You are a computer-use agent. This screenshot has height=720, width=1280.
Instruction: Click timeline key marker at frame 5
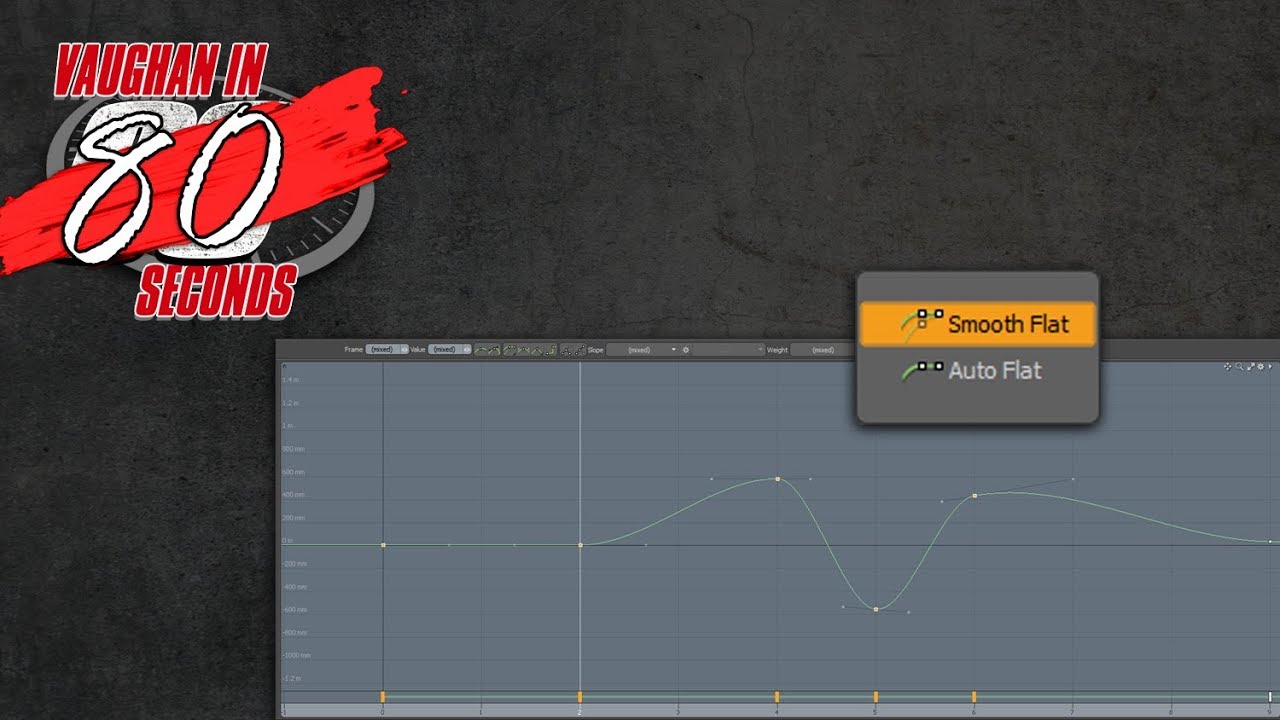876,696
